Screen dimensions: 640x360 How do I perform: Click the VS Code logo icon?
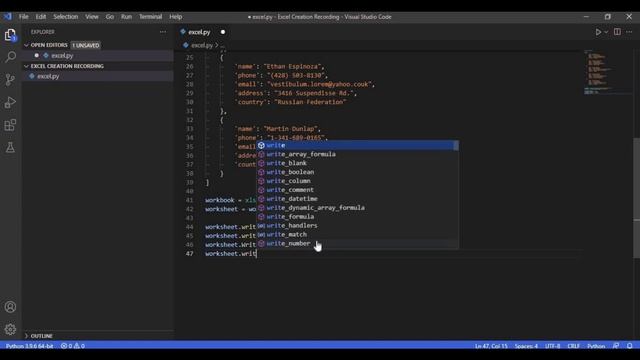point(8,17)
